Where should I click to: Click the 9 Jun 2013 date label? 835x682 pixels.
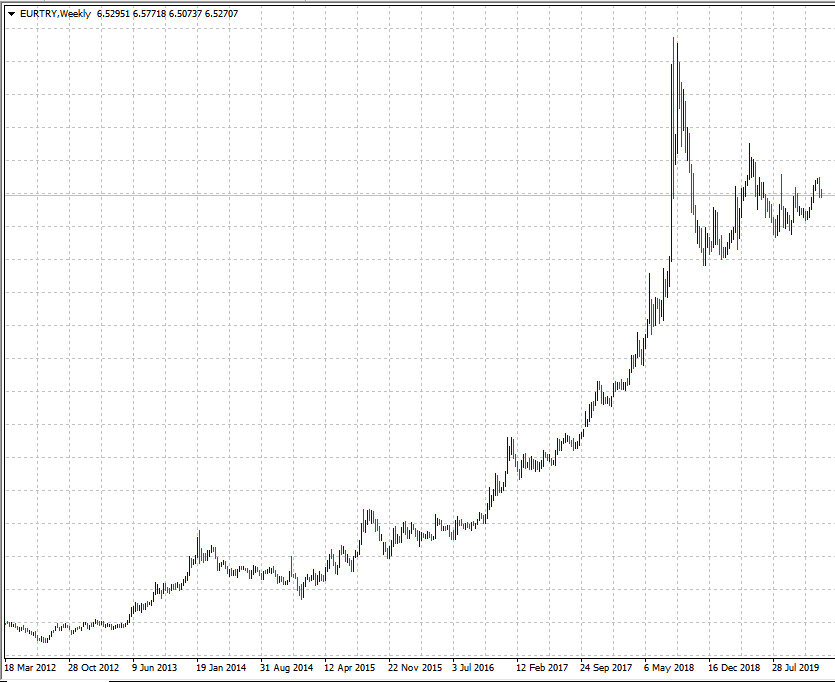coord(154,668)
